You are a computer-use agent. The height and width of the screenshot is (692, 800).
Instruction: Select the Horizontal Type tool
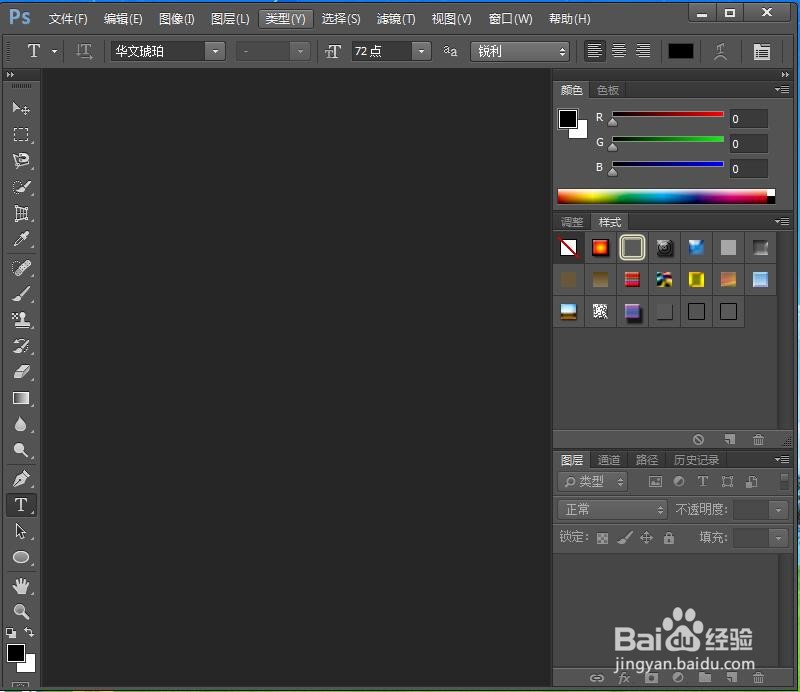tap(21, 505)
